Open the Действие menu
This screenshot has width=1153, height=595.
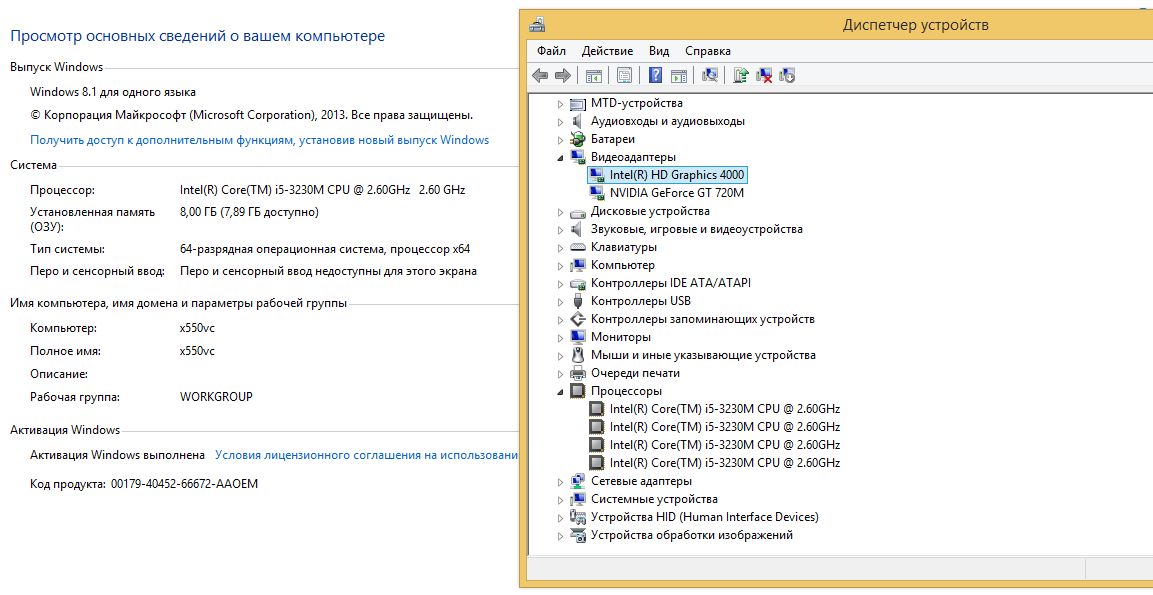point(607,51)
